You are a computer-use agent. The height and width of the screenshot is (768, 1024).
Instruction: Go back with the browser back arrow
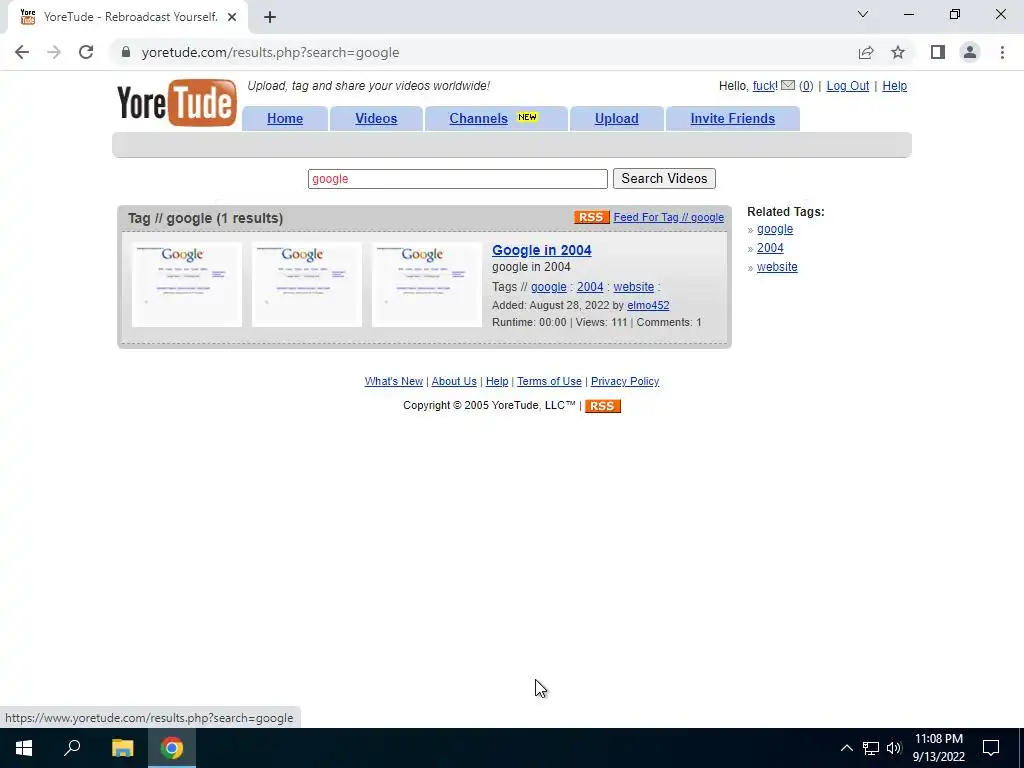coord(22,52)
